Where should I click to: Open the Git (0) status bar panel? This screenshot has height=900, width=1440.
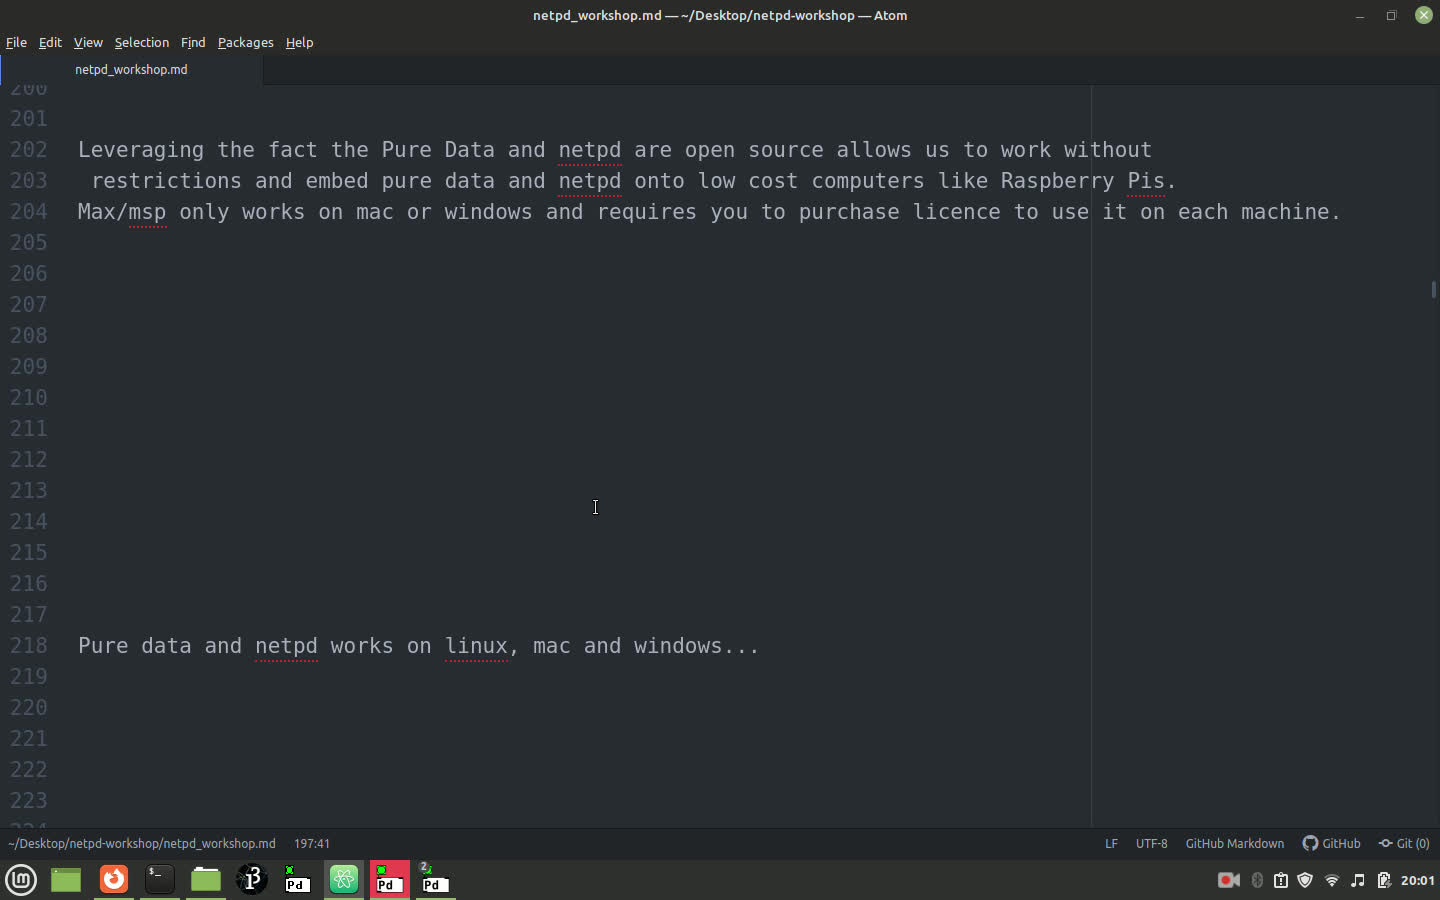point(1404,843)
